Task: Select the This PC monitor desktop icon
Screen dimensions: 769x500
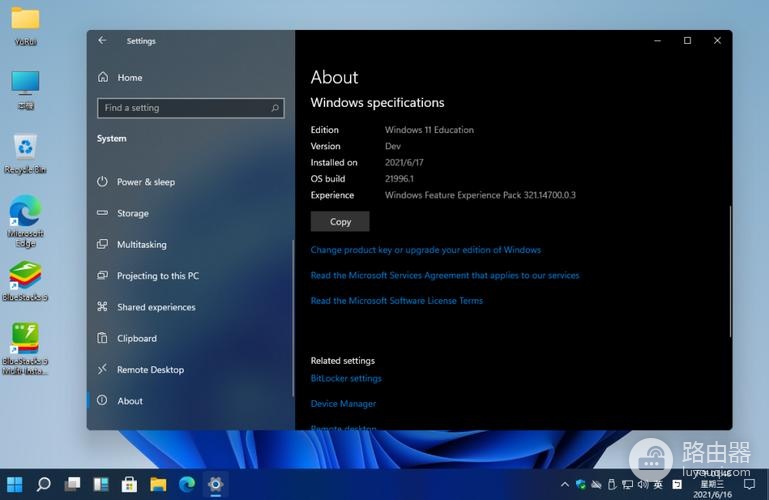Action: click(x=25, y=90)
